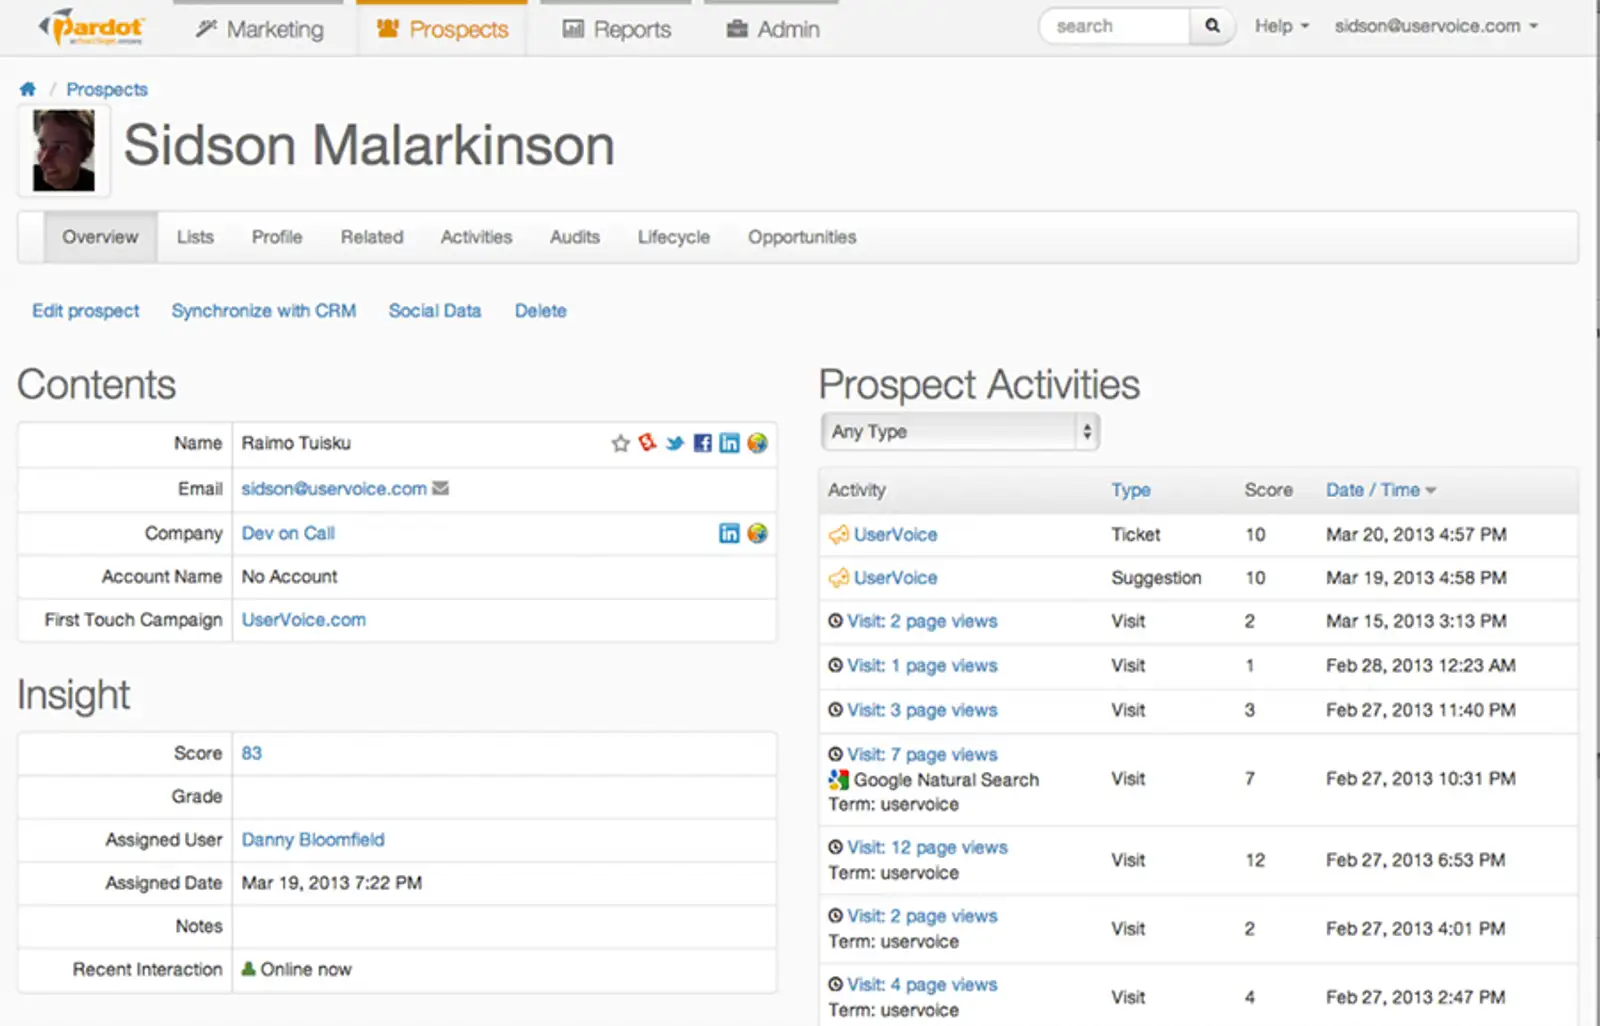Click megaphone icon on Ticket activity row

coord(838,535)
